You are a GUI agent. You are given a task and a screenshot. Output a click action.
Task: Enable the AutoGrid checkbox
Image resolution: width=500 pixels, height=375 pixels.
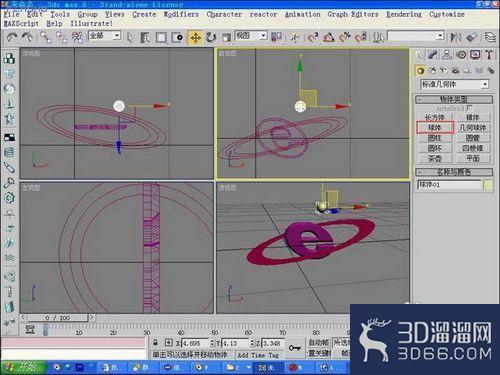coord(469,108)
